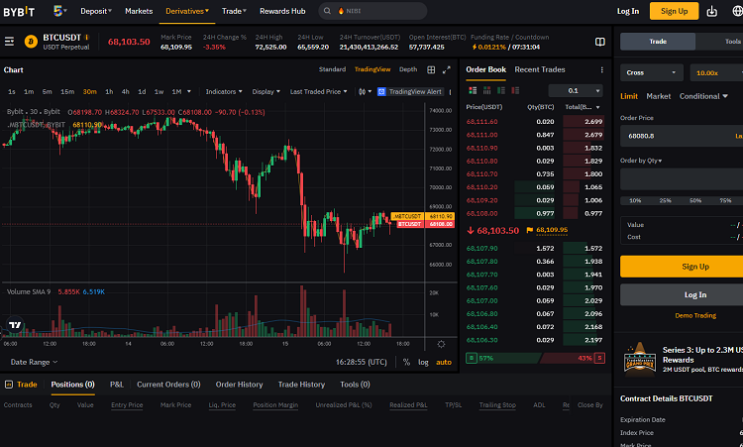Set quantity slider to 25%

pyautogui.click(x=665, y=201)
